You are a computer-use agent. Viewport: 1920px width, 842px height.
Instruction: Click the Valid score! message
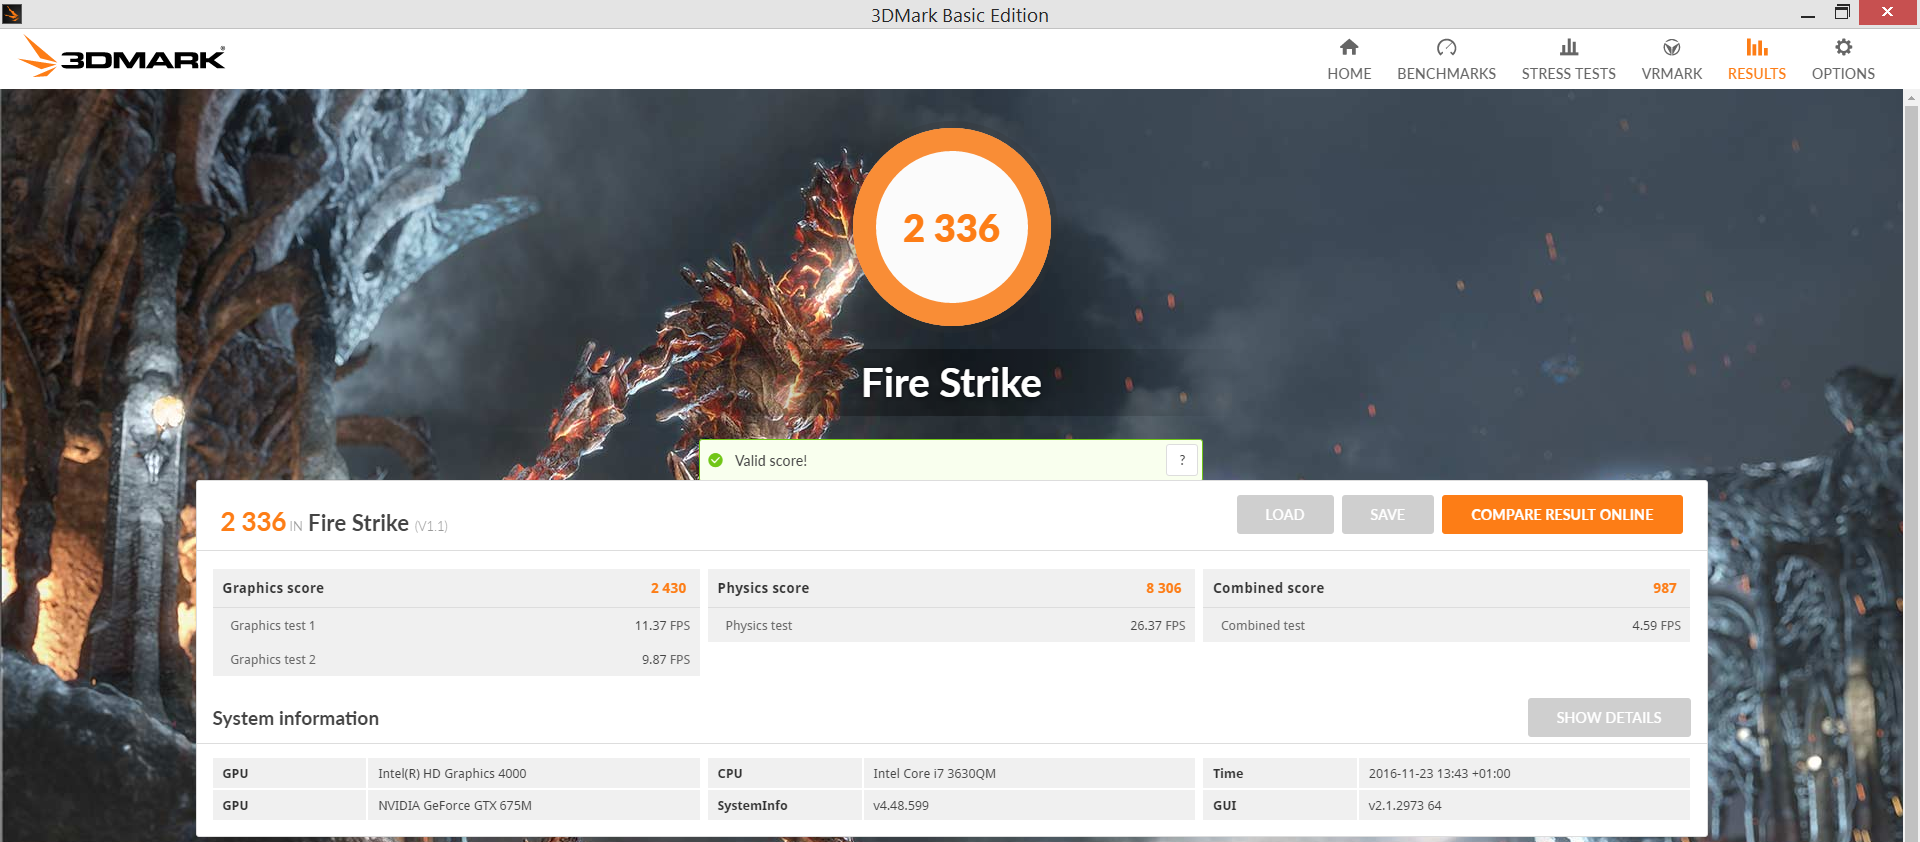click(771, 461)
